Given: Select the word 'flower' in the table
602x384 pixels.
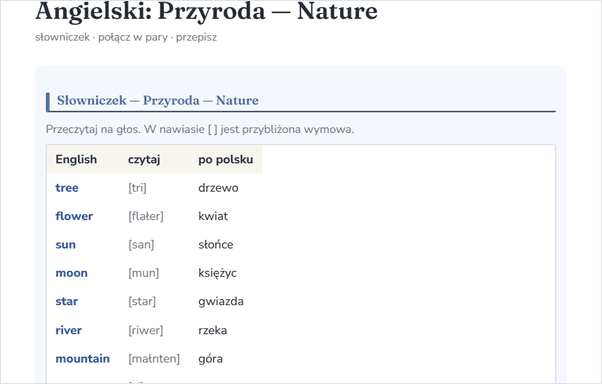Looking at the screenshot, I should tap(74, 216).
